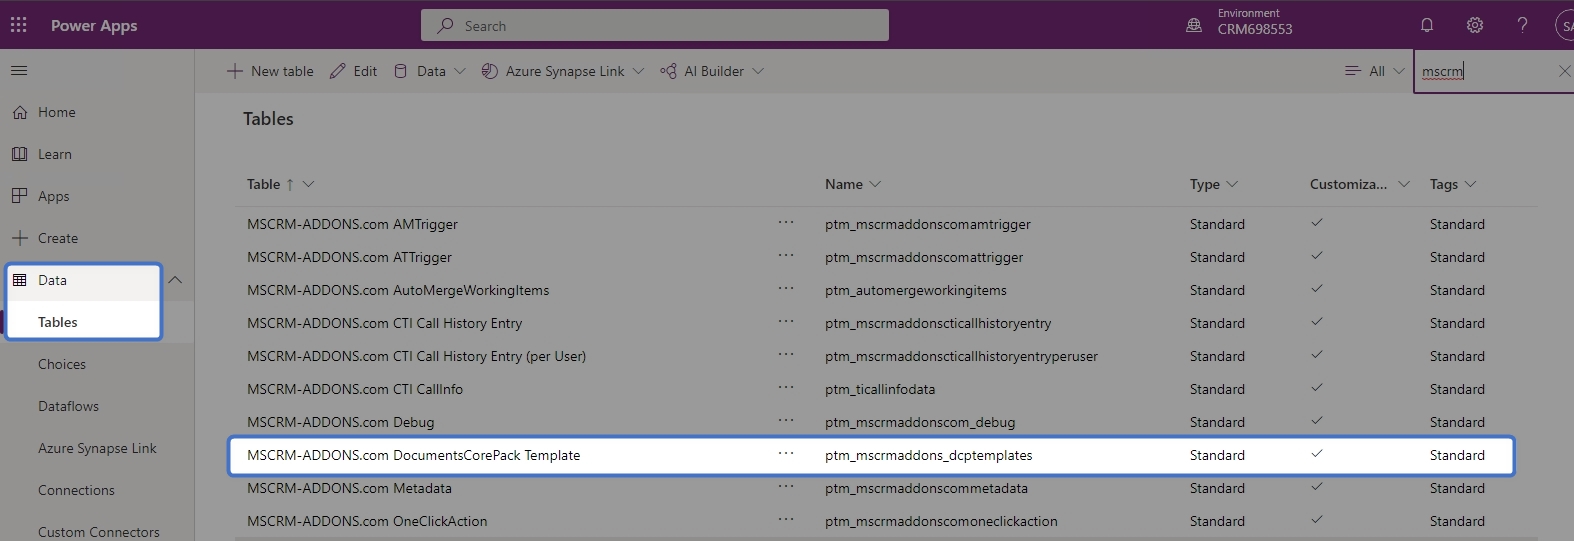Open Connections in the sidebar

pos(76,490)
